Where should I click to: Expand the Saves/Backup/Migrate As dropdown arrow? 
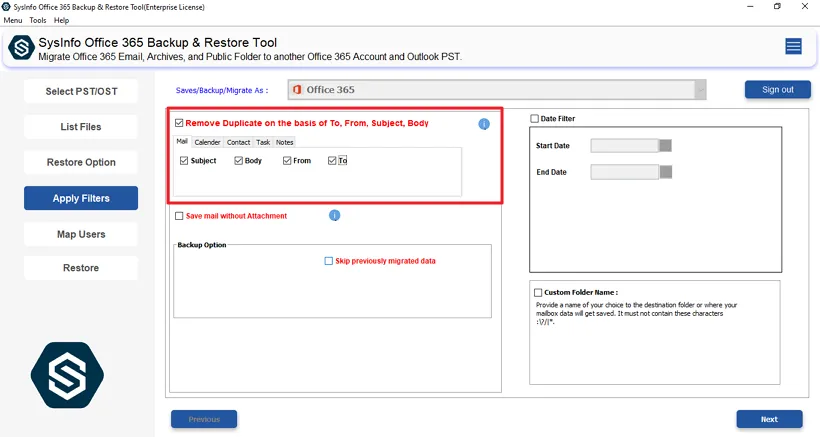[x=700, y=90]
